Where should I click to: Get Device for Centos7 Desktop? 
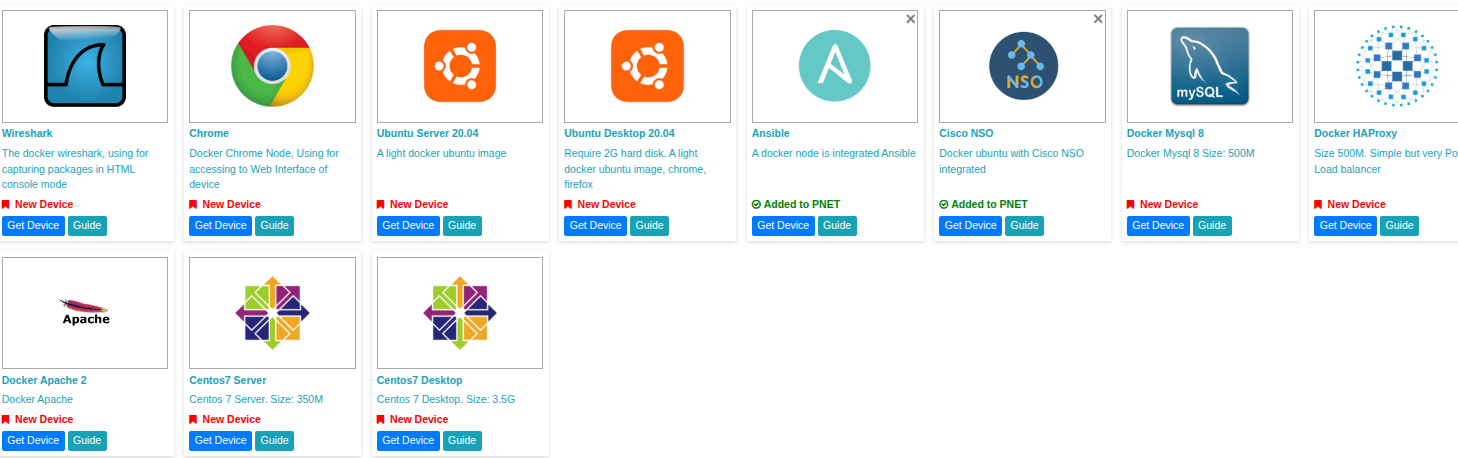(x=408, y=440)
